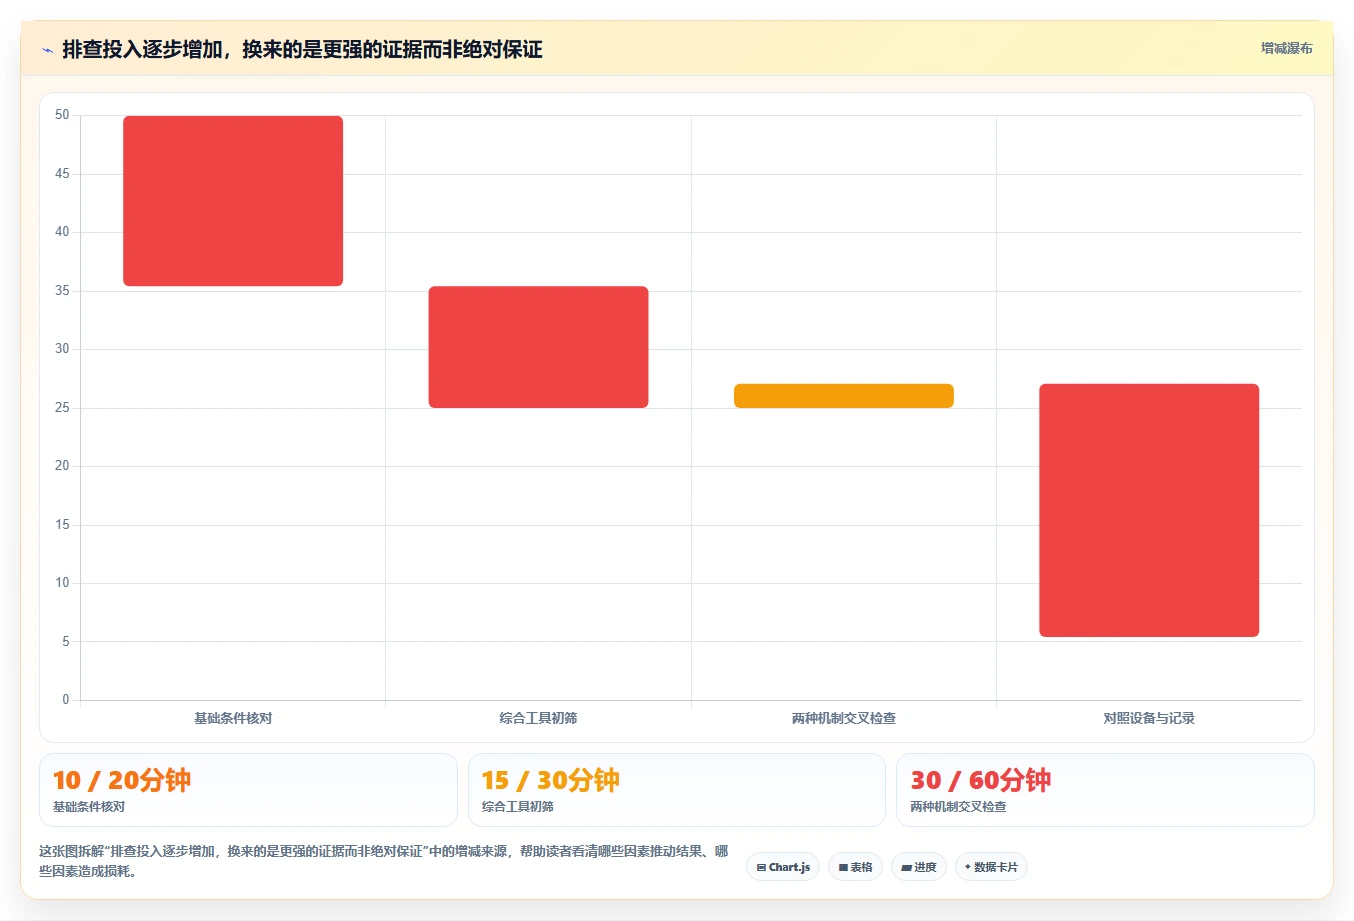Click the description paragraph starting 这张图拆解
The width and height of the screenshot is (1354, 921).
384,861
